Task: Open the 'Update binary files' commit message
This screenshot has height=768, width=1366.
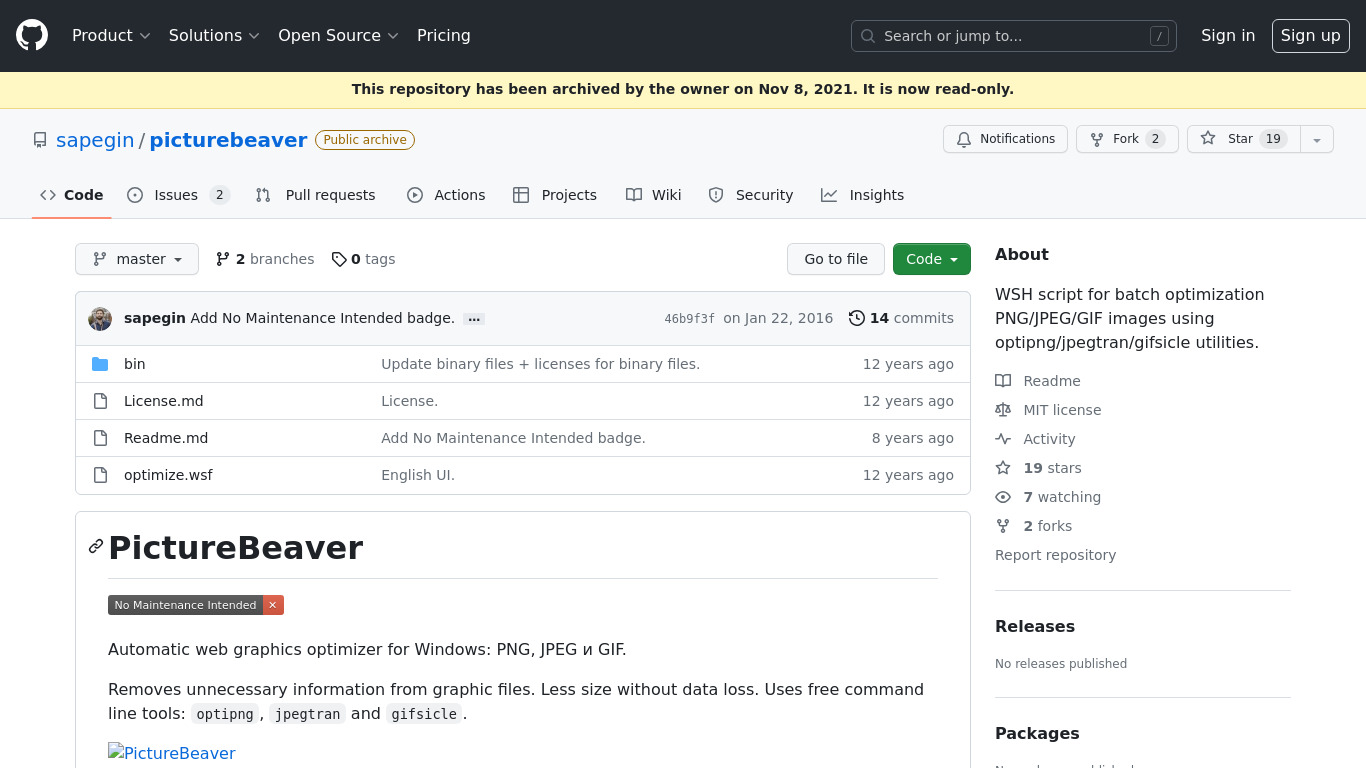Action: click(x=540, y=364)
